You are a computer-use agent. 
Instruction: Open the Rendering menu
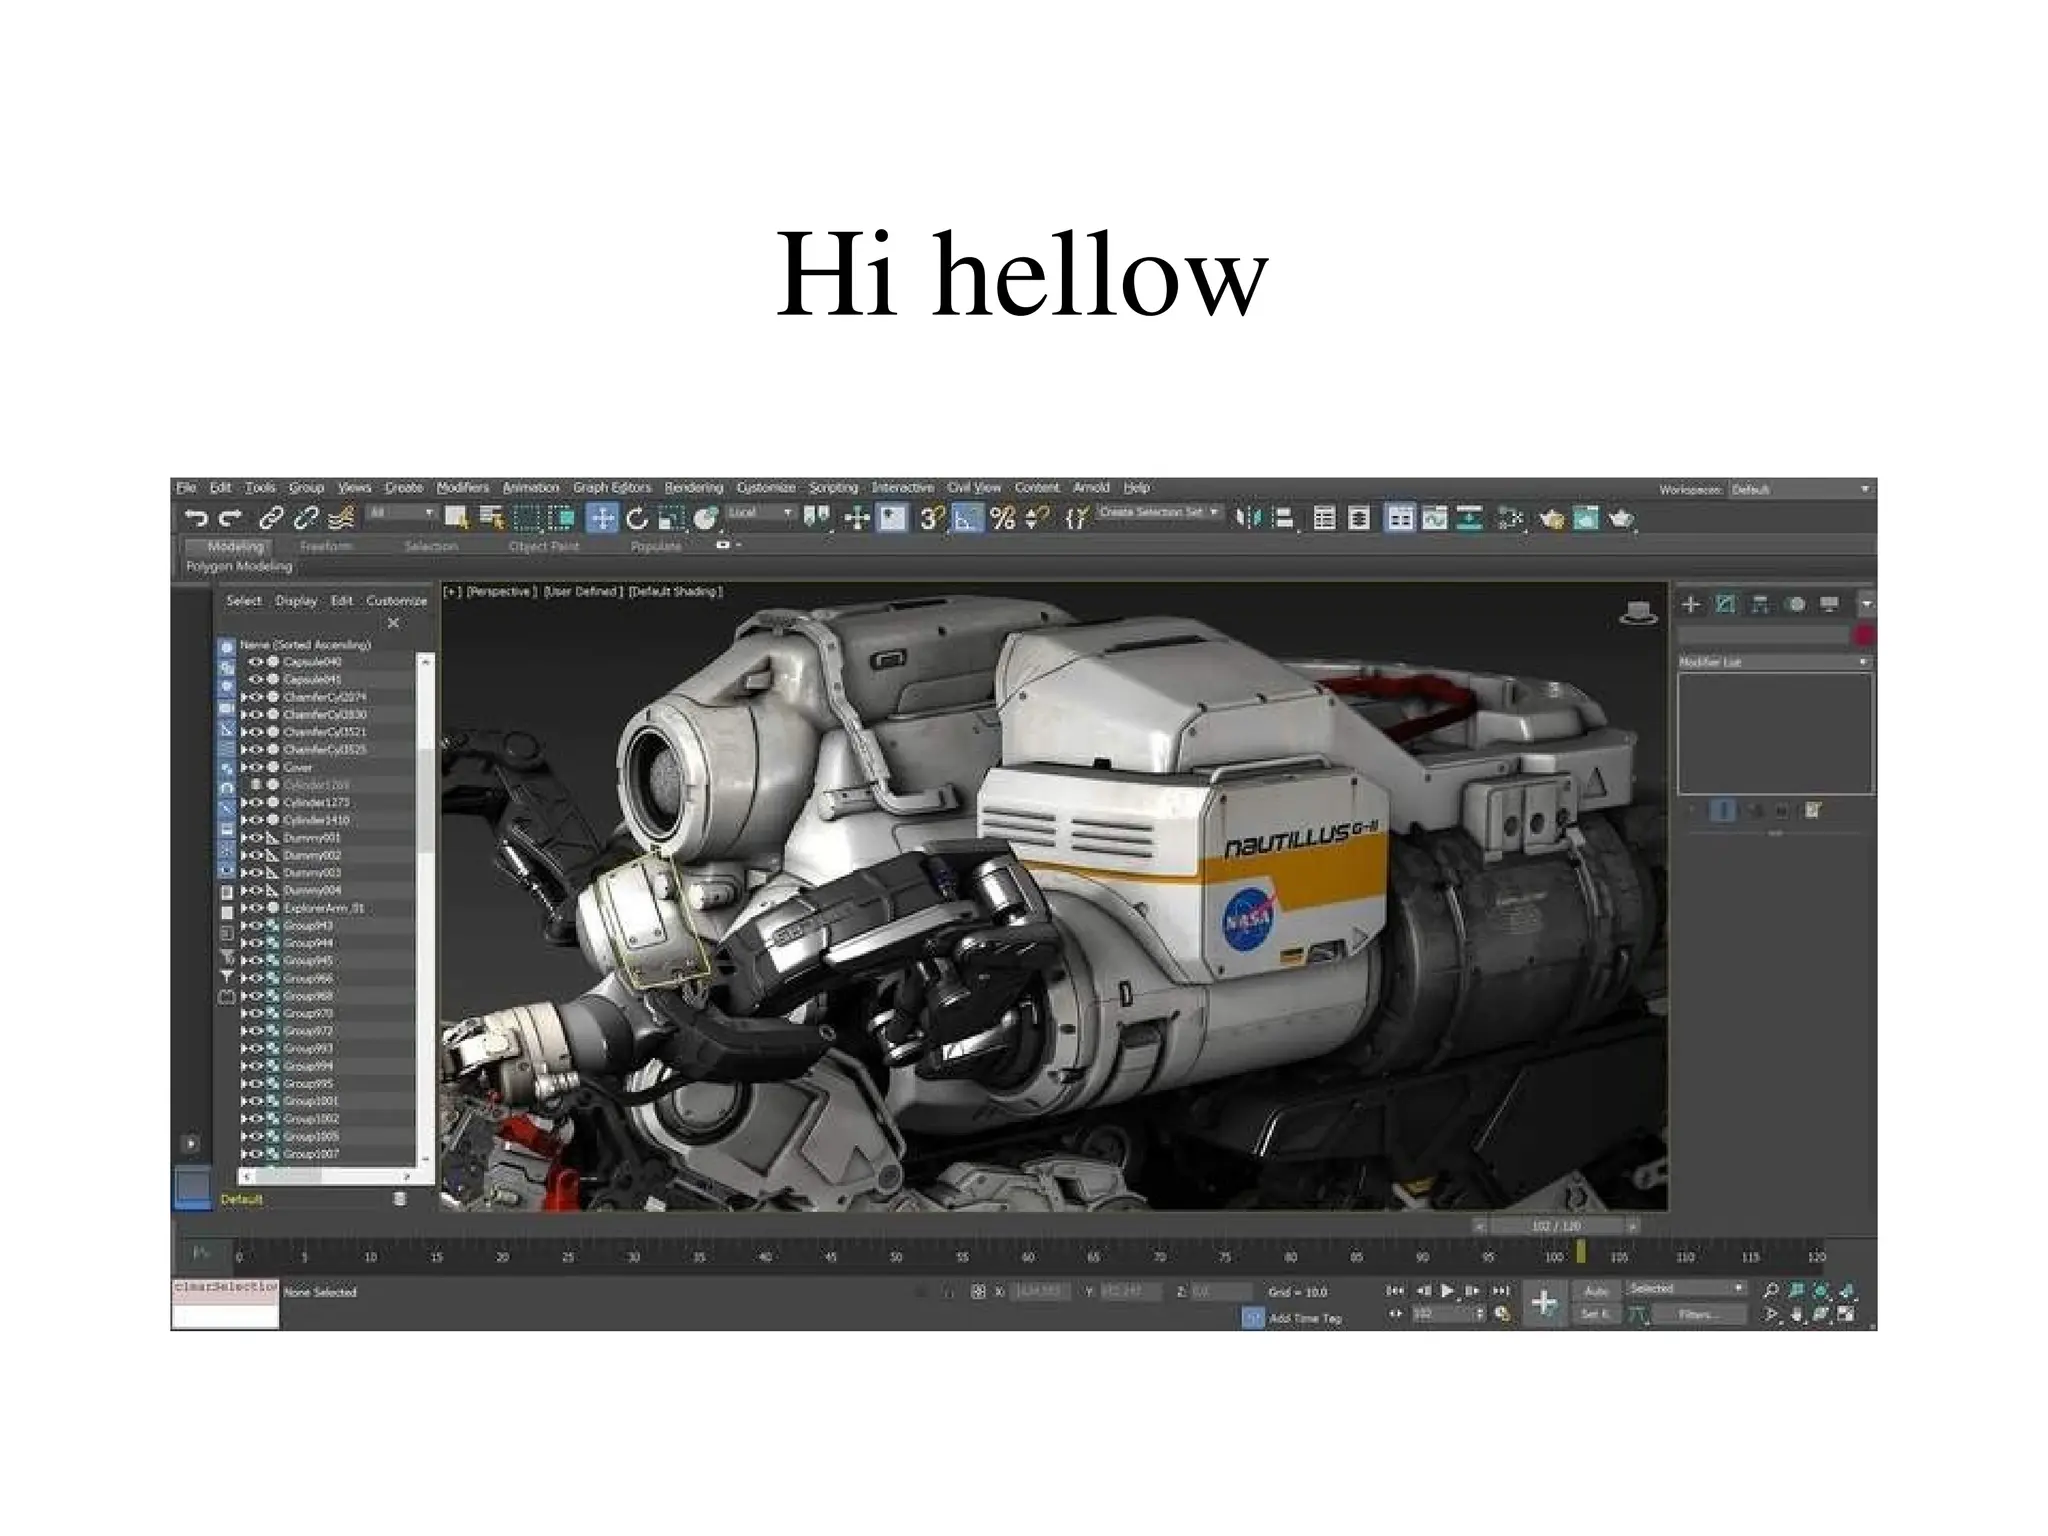693,488
